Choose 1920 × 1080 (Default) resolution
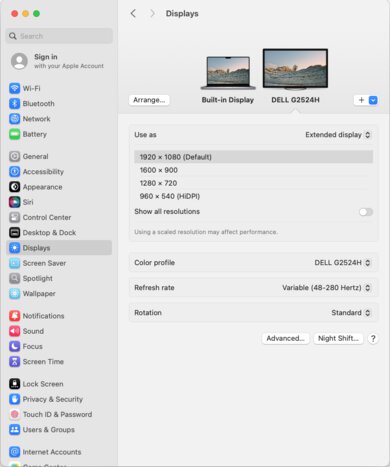The image size is (390, 467). click(253, 157)
